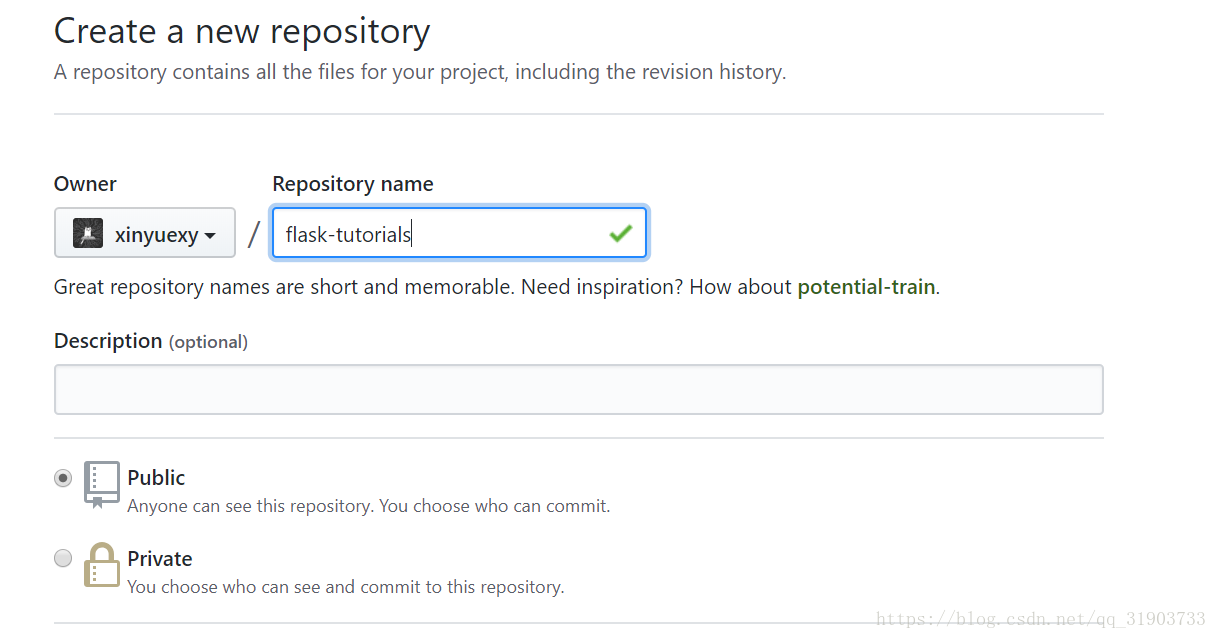The image size is (1217, 639).
Task: Click the private repository lock icon
Action: click(102, 564)
